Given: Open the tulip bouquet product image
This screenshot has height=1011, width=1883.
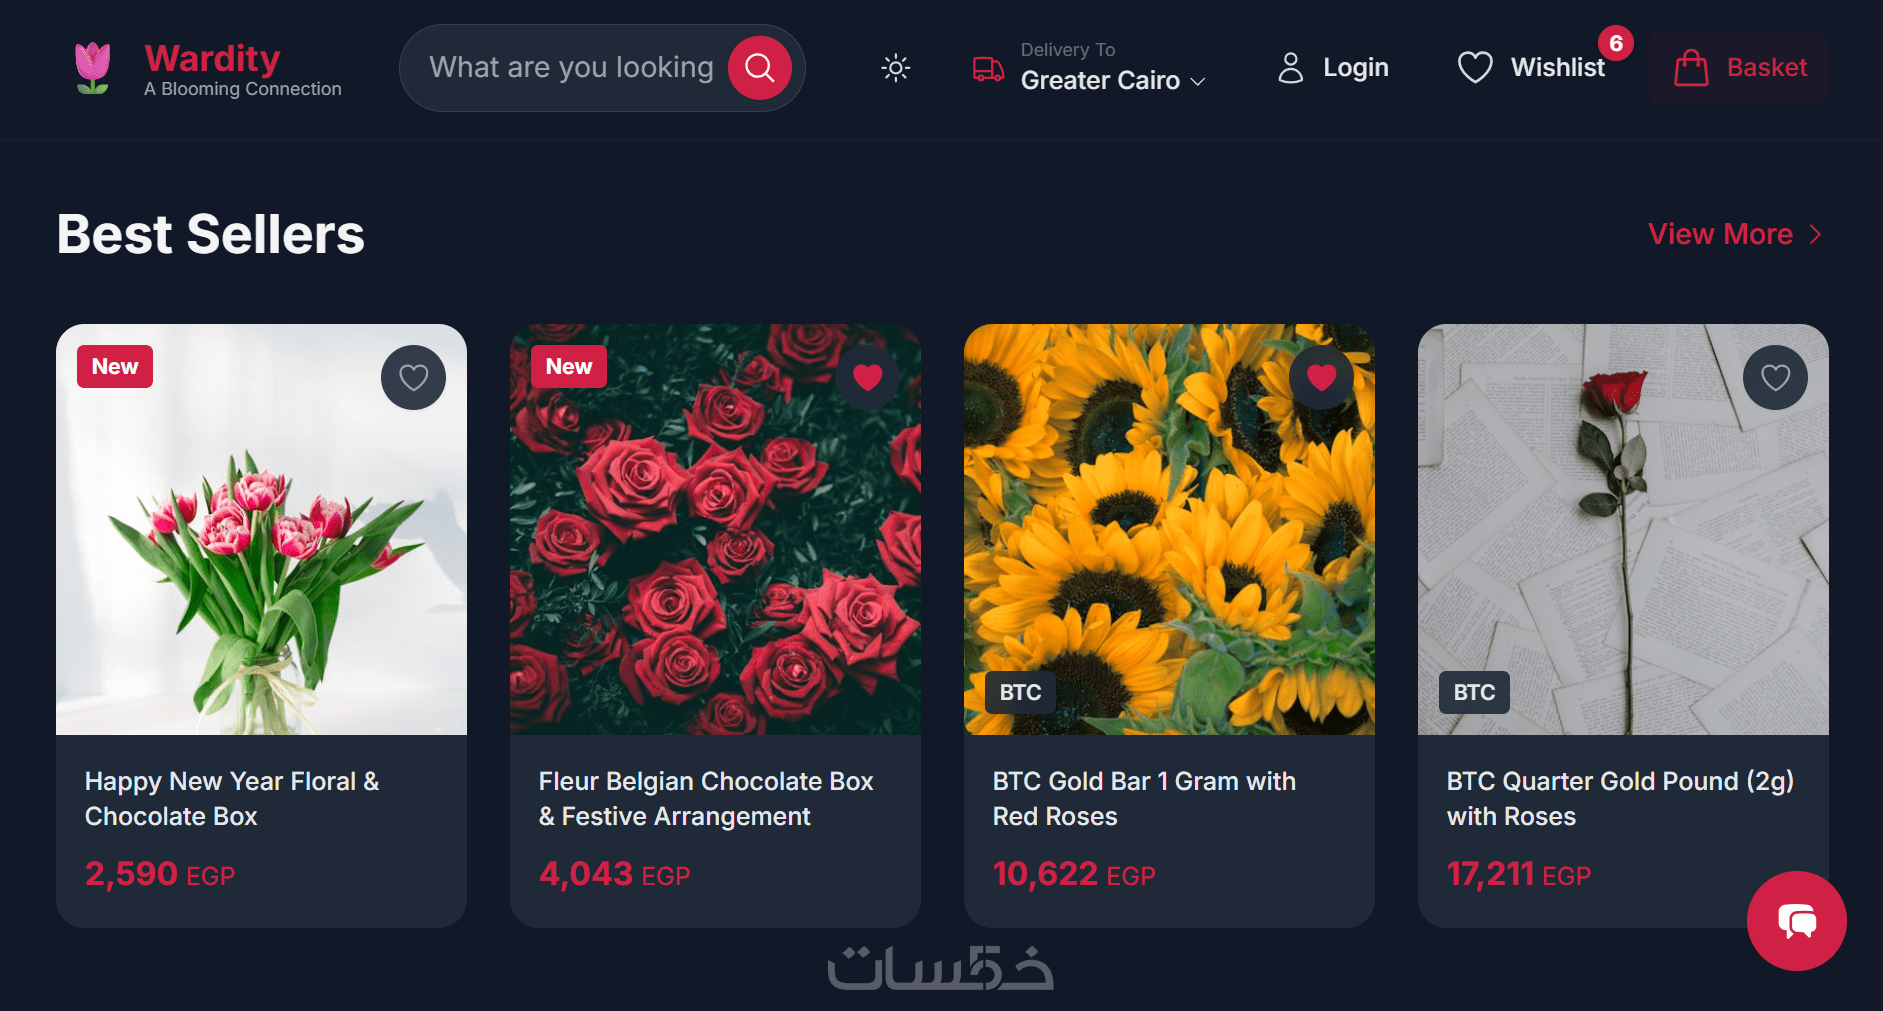Looking at the screenshot, I should pos(261,529).
